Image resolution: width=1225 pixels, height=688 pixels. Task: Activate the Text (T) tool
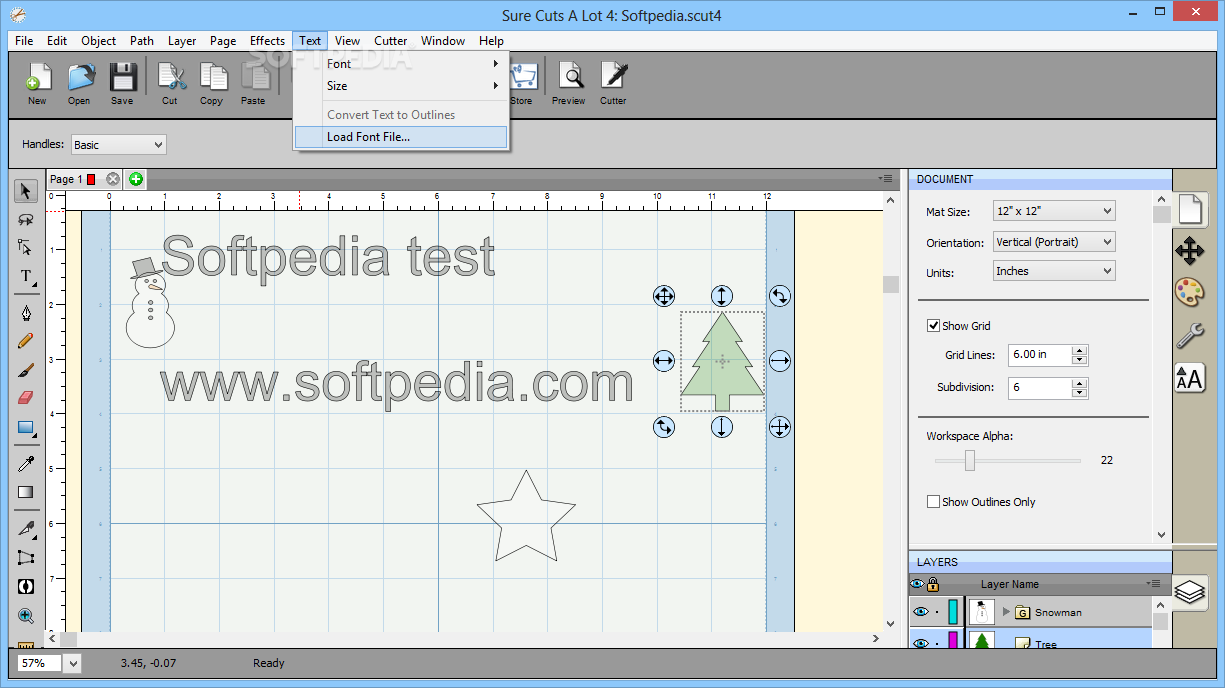click(26, 276)
